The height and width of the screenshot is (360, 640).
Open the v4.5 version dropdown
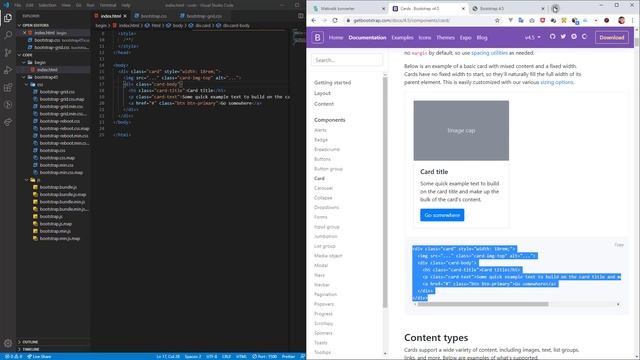532,38
